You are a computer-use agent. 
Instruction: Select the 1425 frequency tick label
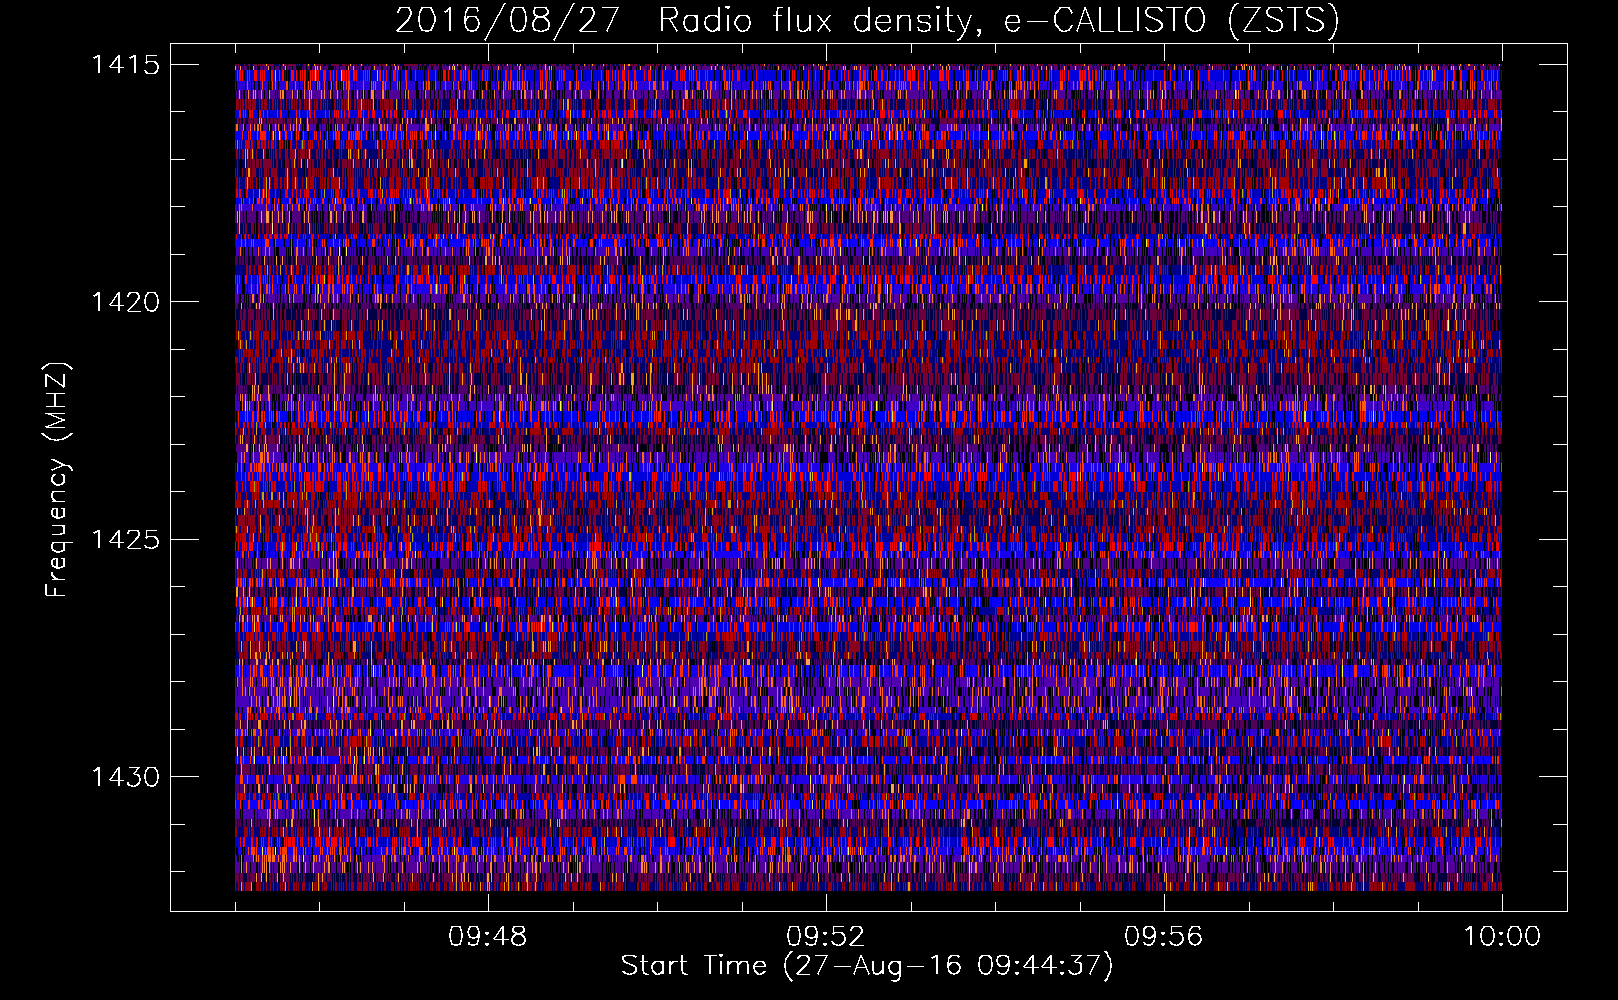click(x=125, y=540)
